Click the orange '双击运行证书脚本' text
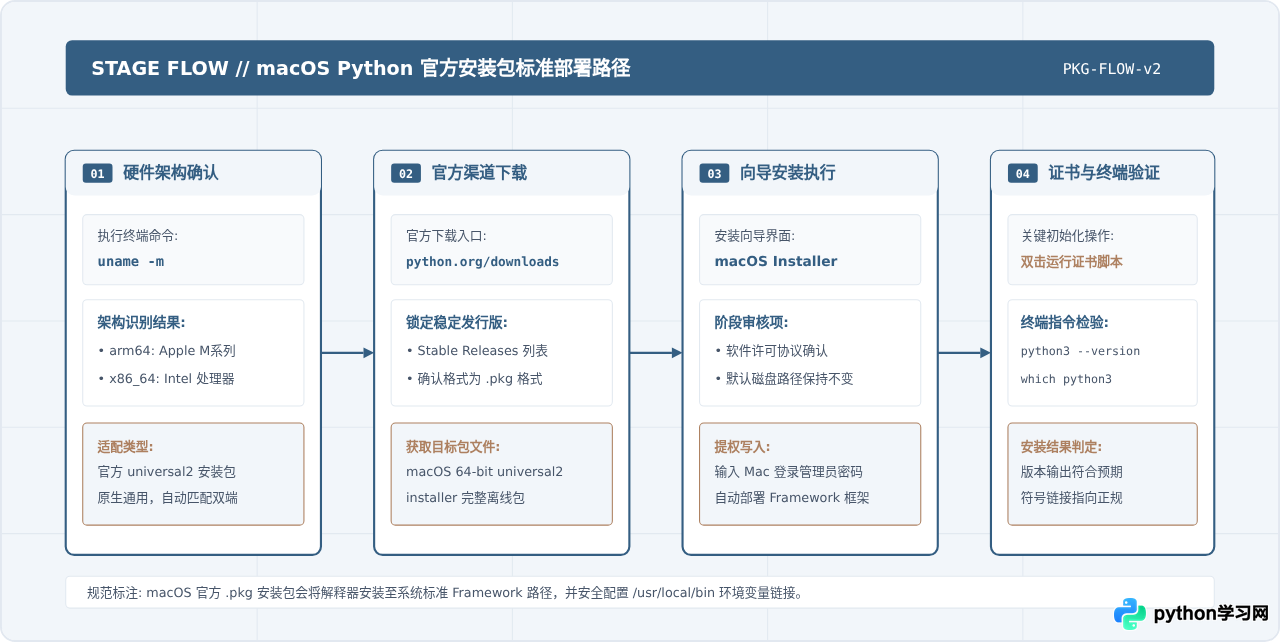1280x642 pixels. click(x=1071, y=261)
